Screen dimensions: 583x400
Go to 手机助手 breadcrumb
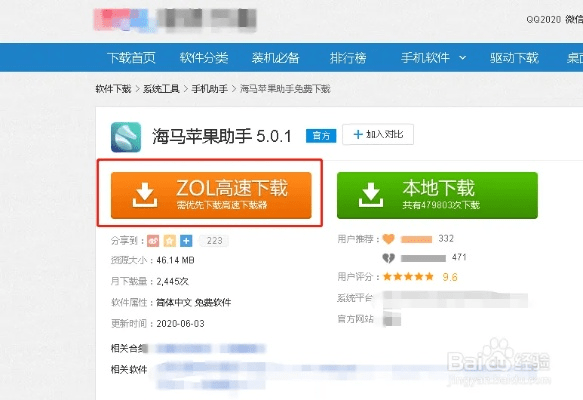(209, 89)
